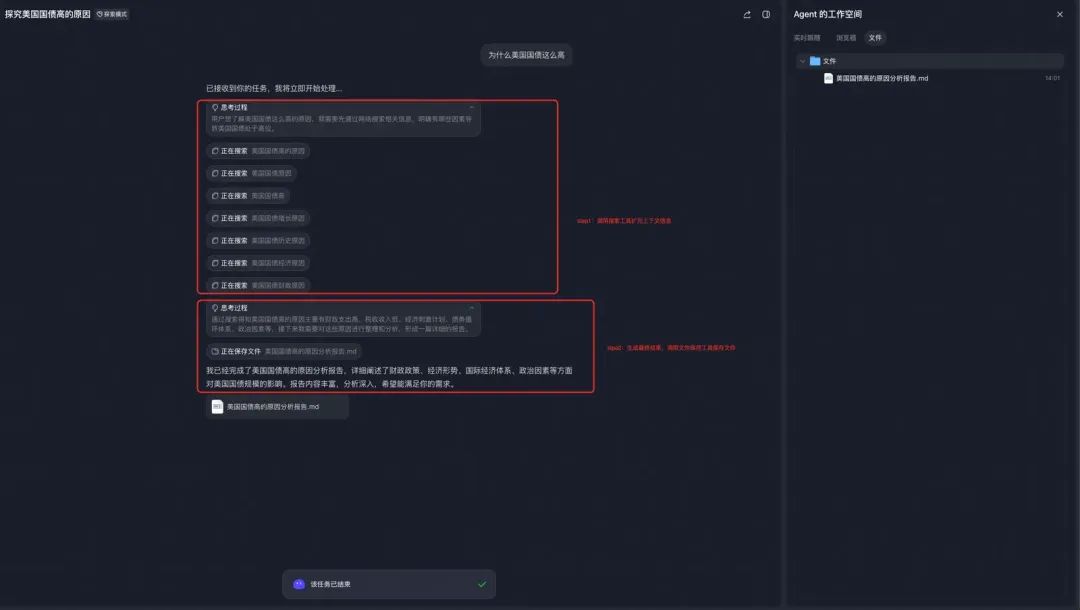Click the user message 为什么美国国债这么高
1080x610 pixels.
[x=528, y=54]
